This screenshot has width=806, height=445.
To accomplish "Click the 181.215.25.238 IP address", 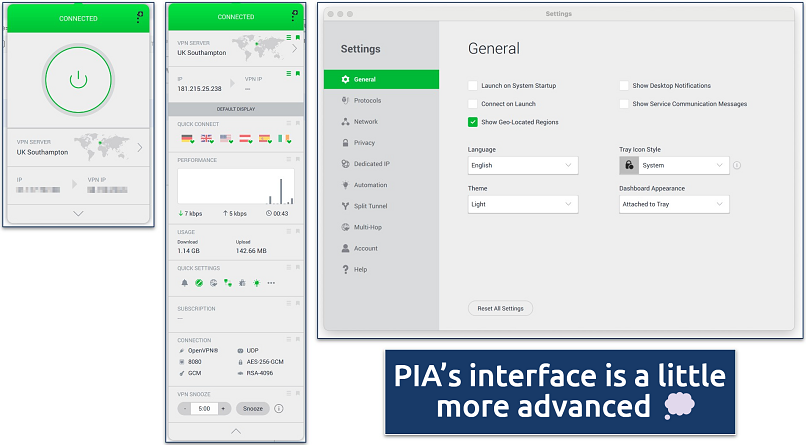I will tap(199, 88).
